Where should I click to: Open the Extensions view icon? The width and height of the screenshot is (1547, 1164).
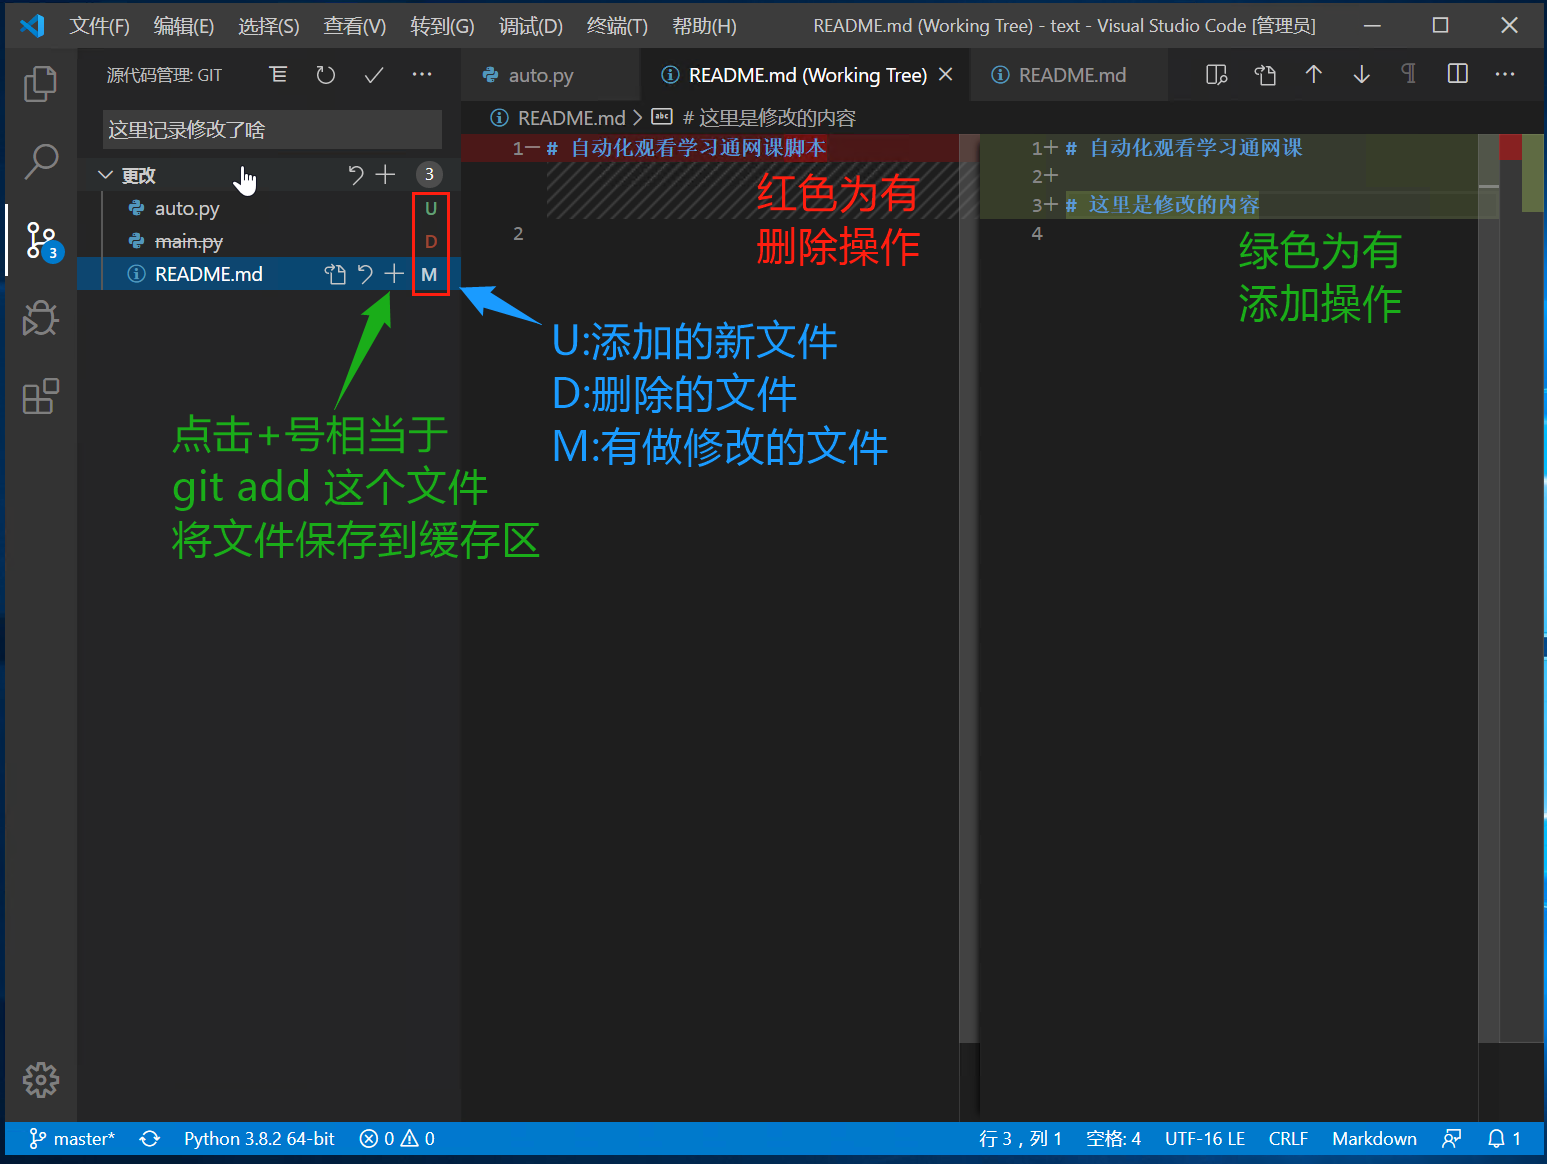pos(40,396)
